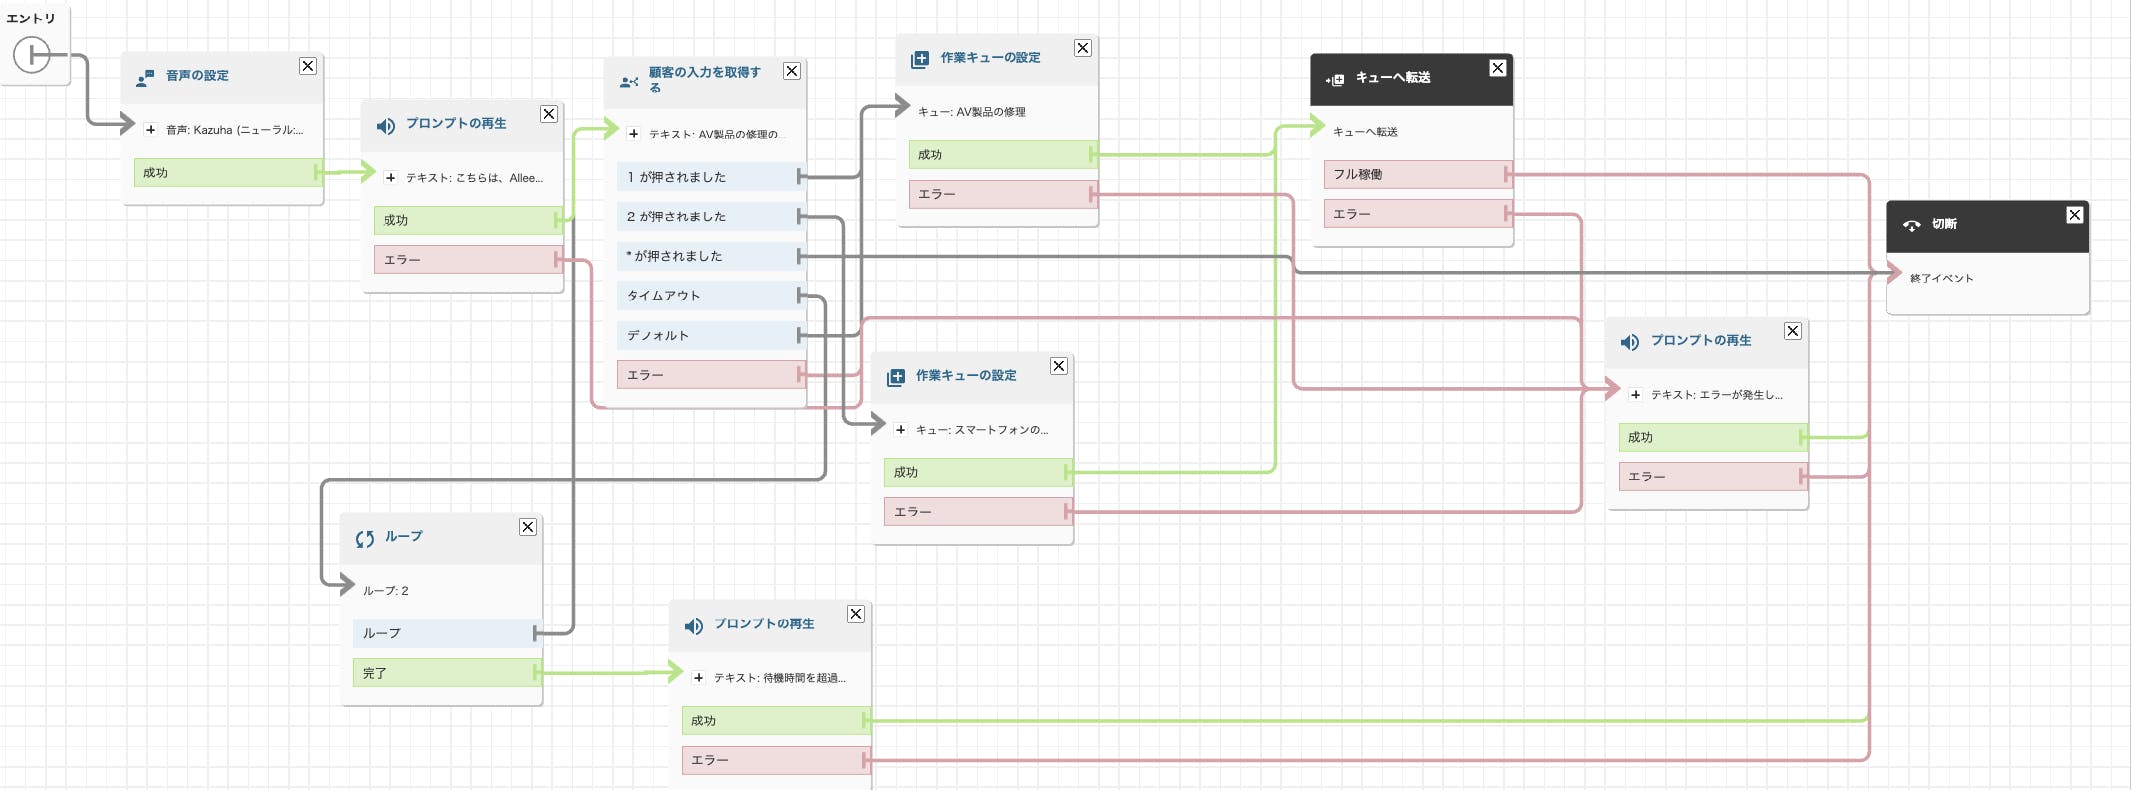Select エラー branch of 待機時間を超過 prompt block
2131x790 pixels.
[776, 760]
